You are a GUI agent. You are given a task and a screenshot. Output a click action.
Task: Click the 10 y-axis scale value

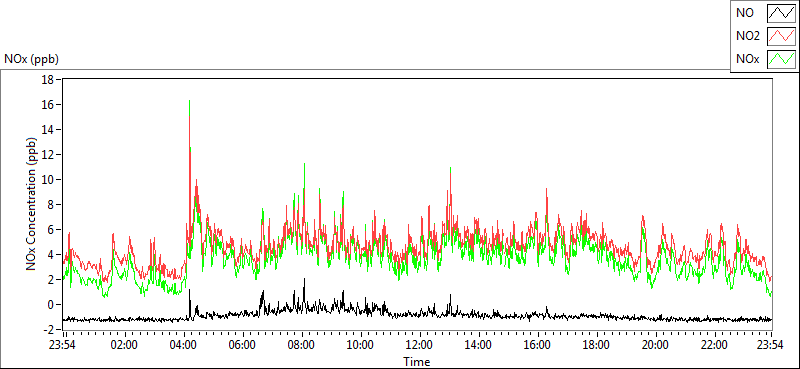[48, 180]
